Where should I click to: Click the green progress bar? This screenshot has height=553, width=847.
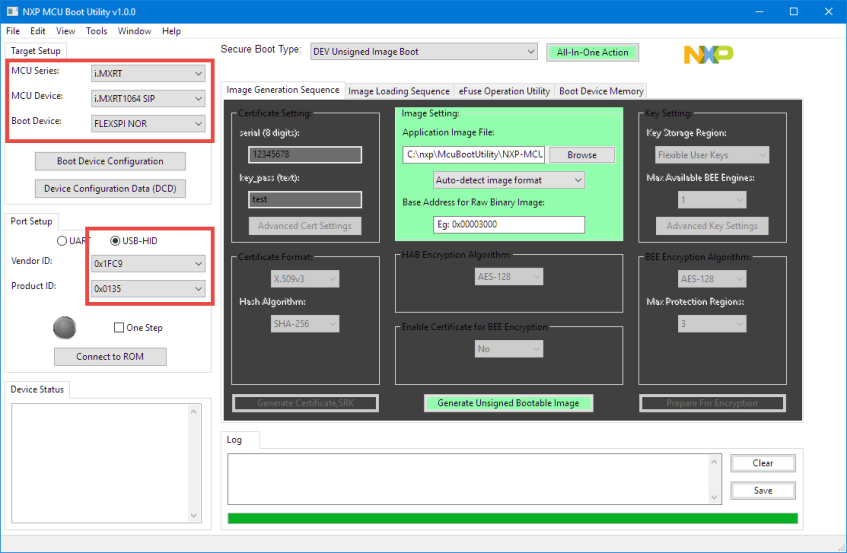pos(513,518)
